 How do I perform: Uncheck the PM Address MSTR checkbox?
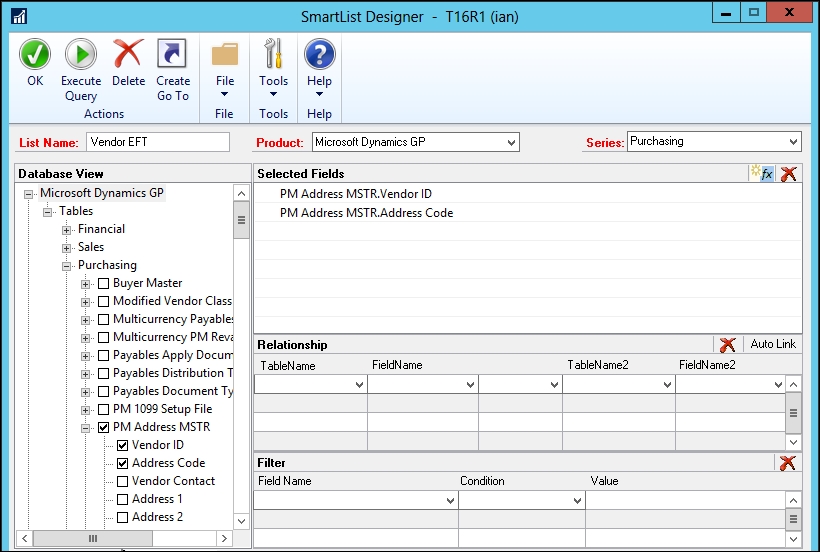pyautogui.click(x=104, y=428)
